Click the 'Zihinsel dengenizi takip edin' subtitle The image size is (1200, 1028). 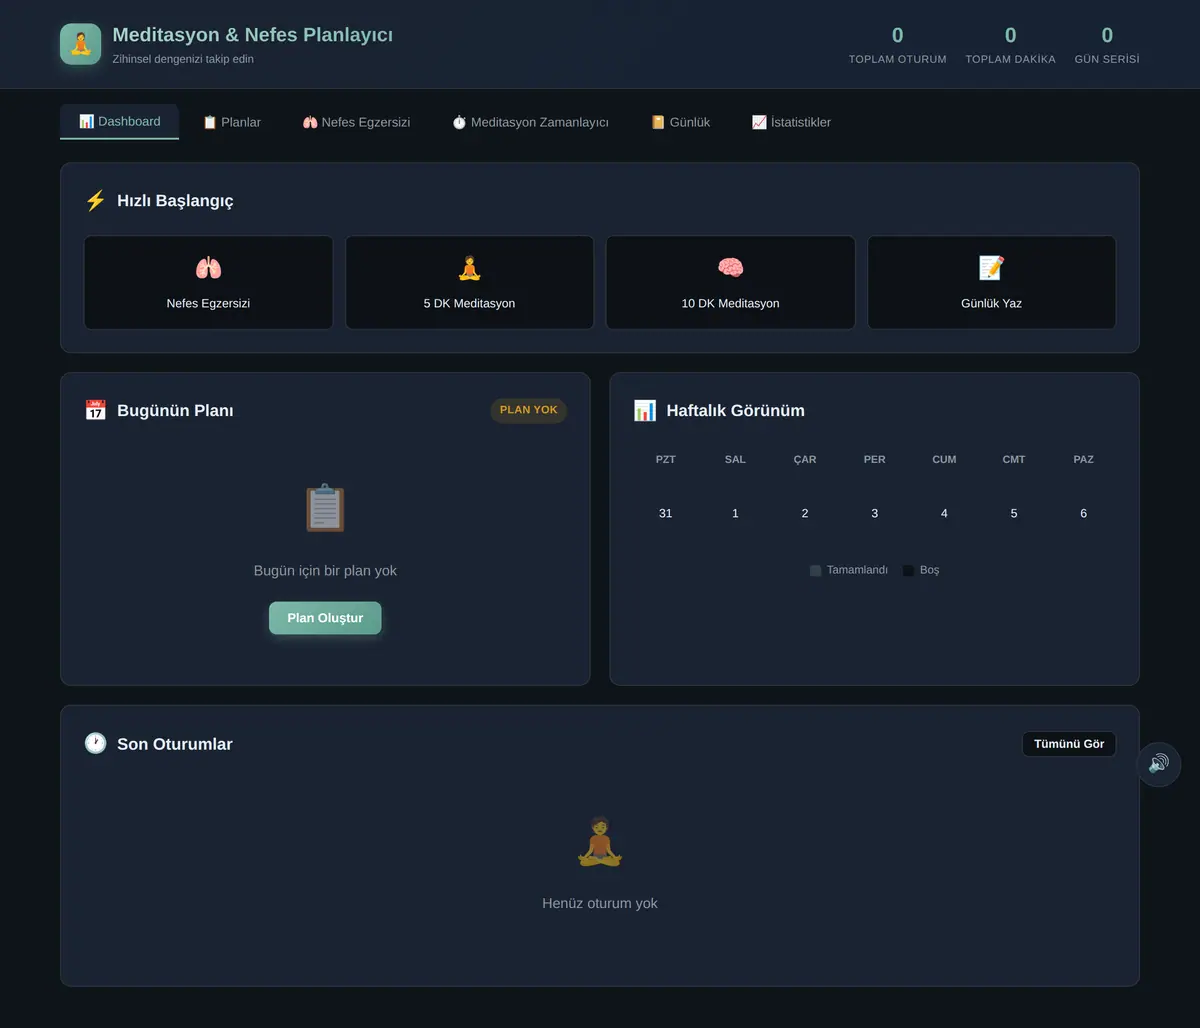click(183, 59)
